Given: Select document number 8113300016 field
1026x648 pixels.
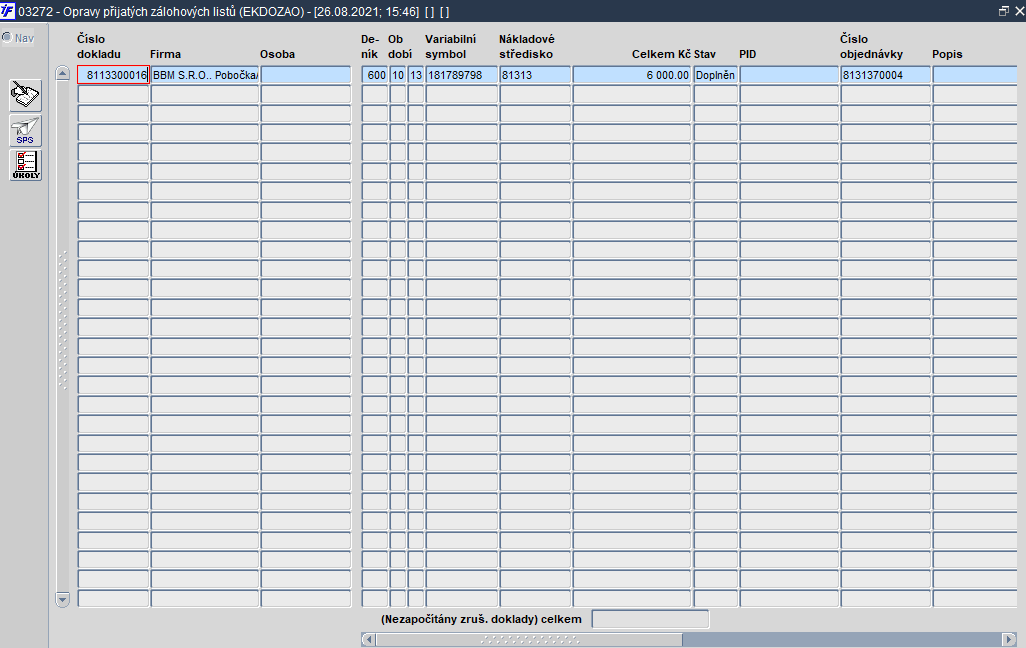Looking at the screenshot, I should (113, 75).
